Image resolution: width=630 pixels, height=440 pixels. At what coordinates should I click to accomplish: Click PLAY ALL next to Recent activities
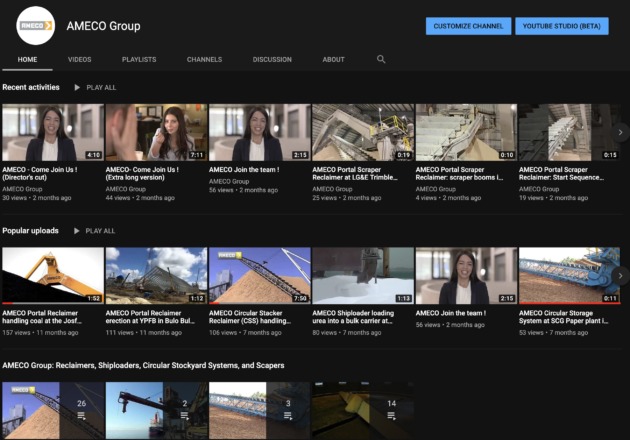[101, 88]
